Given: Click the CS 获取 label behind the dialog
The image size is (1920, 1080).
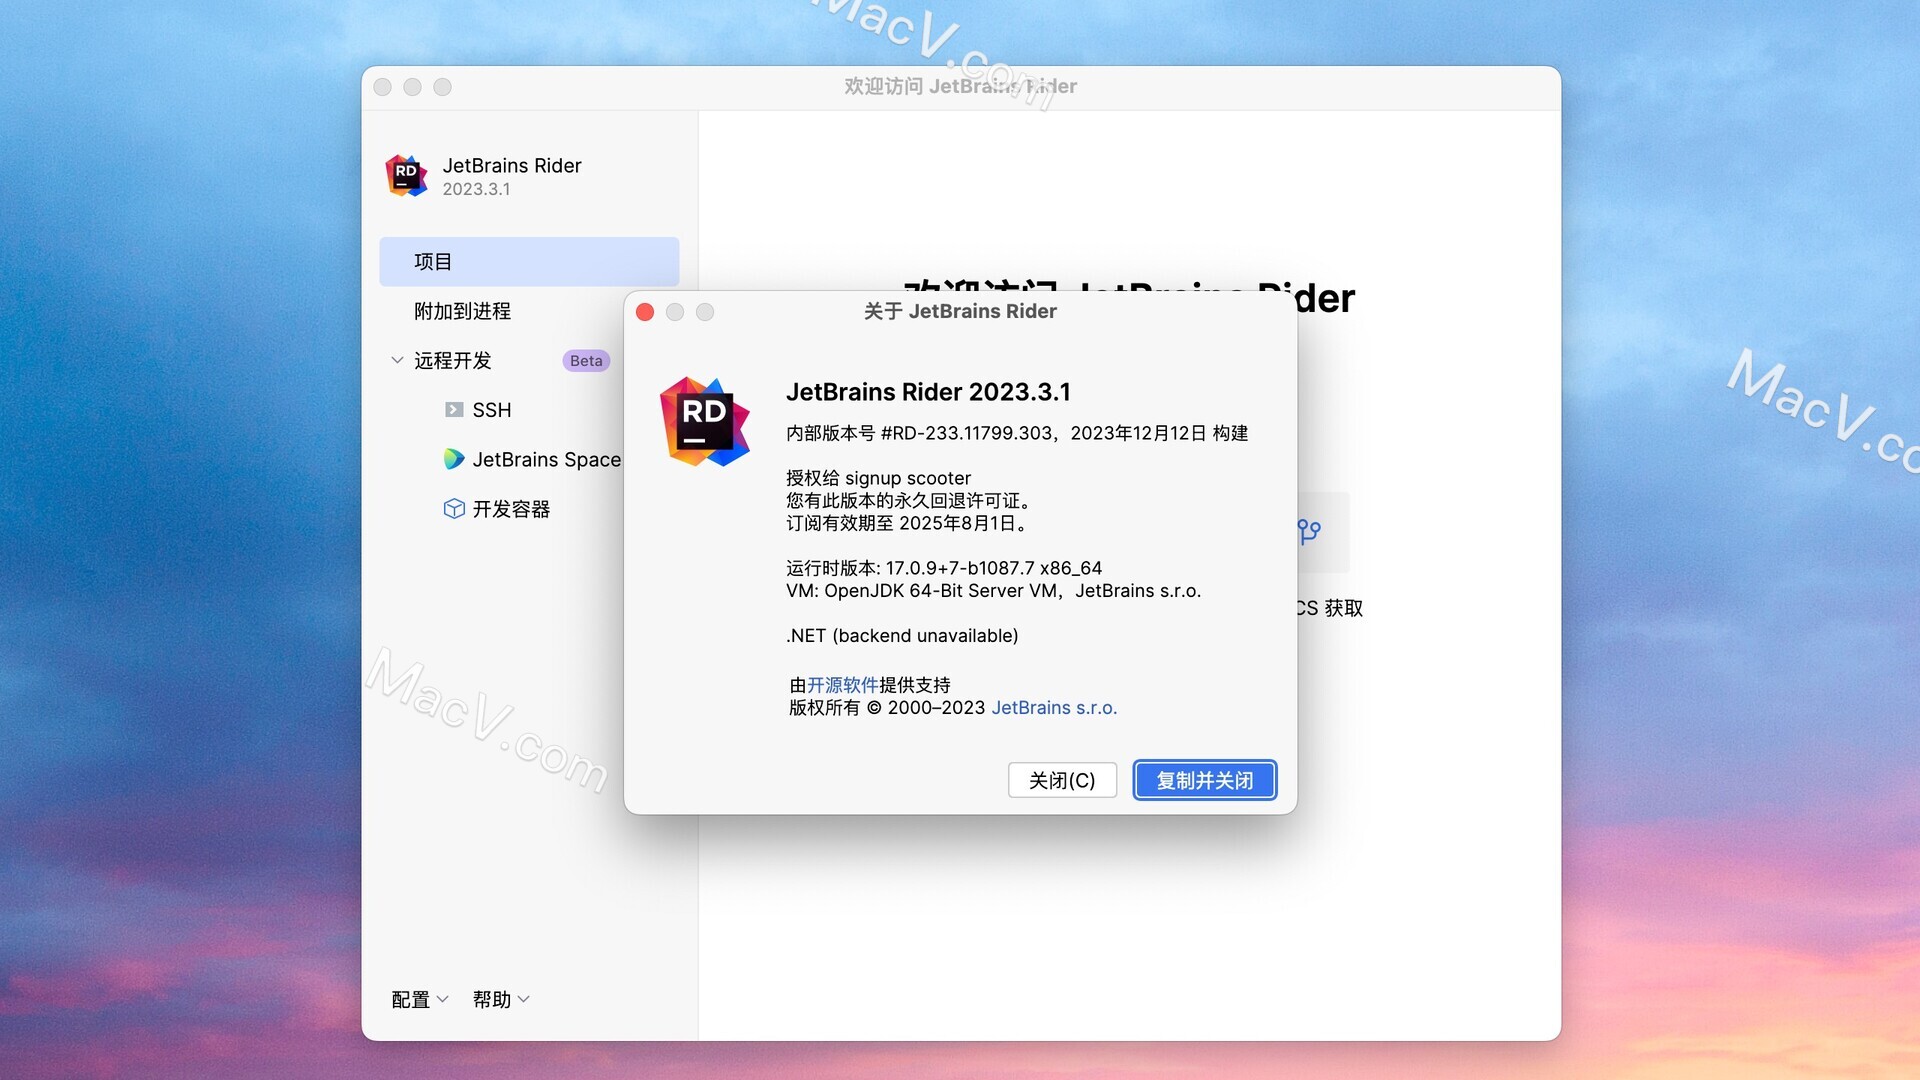Looking at the screenshot, I should coord(1330,608).
